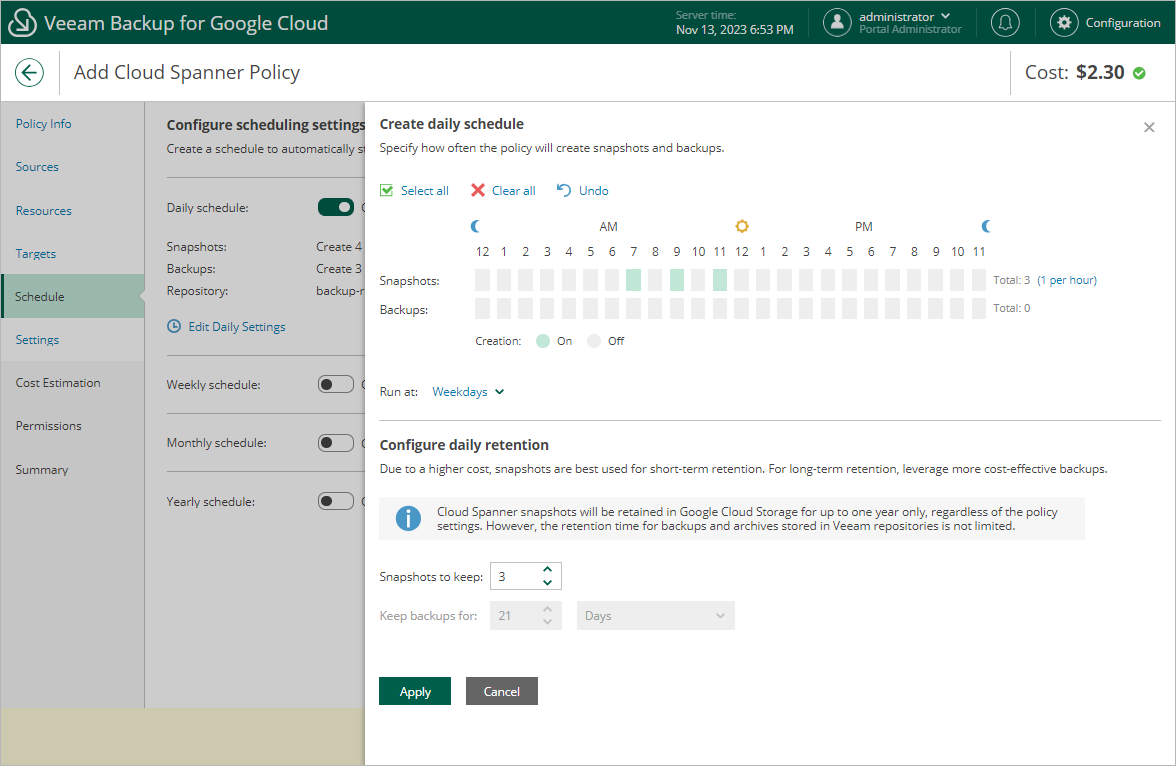Click the red Clear all X icon
This screenshot has height=766, width=1176.
[478, 191]
